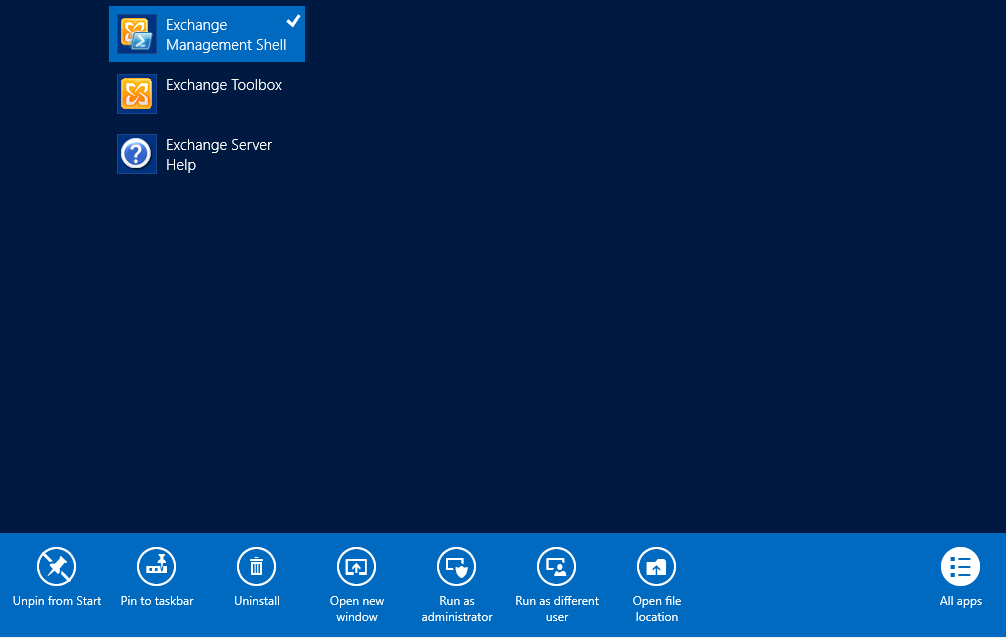Click the Unpin from Start pin icon
The image size is (1006, 638).
pyautogui.click(x=56, y=566)
